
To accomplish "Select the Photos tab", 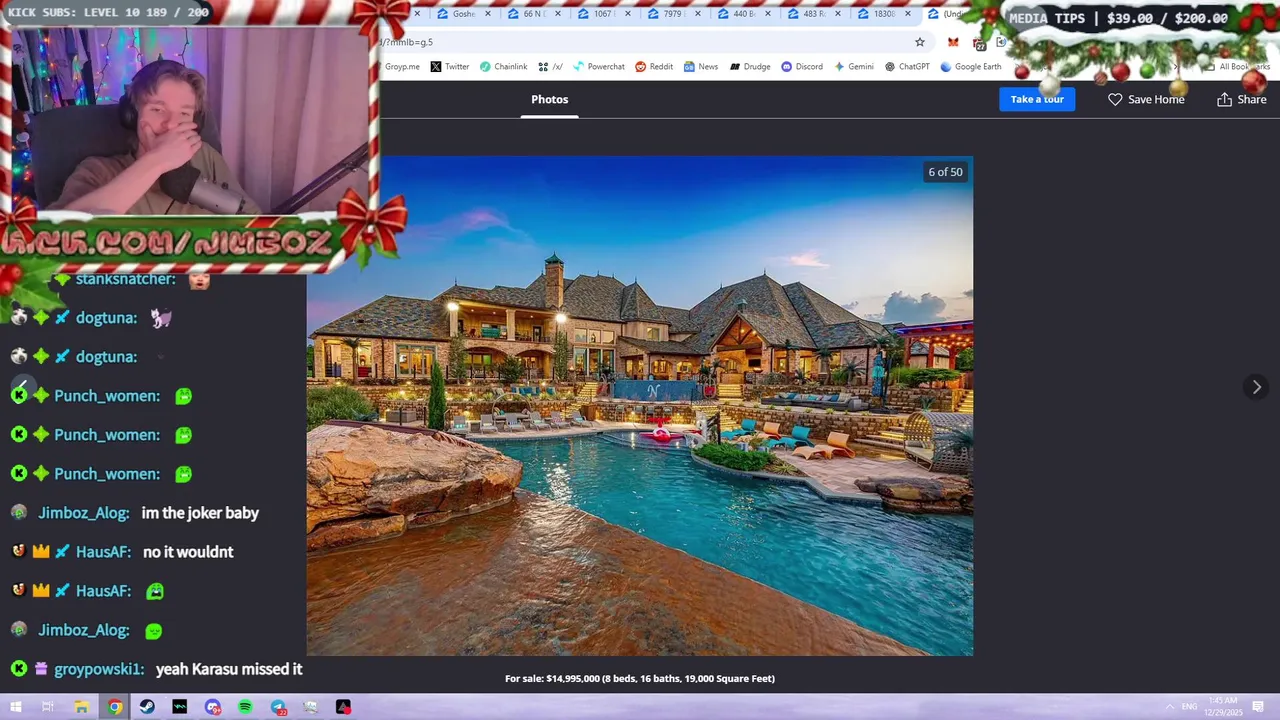I will tap(549, 99).
